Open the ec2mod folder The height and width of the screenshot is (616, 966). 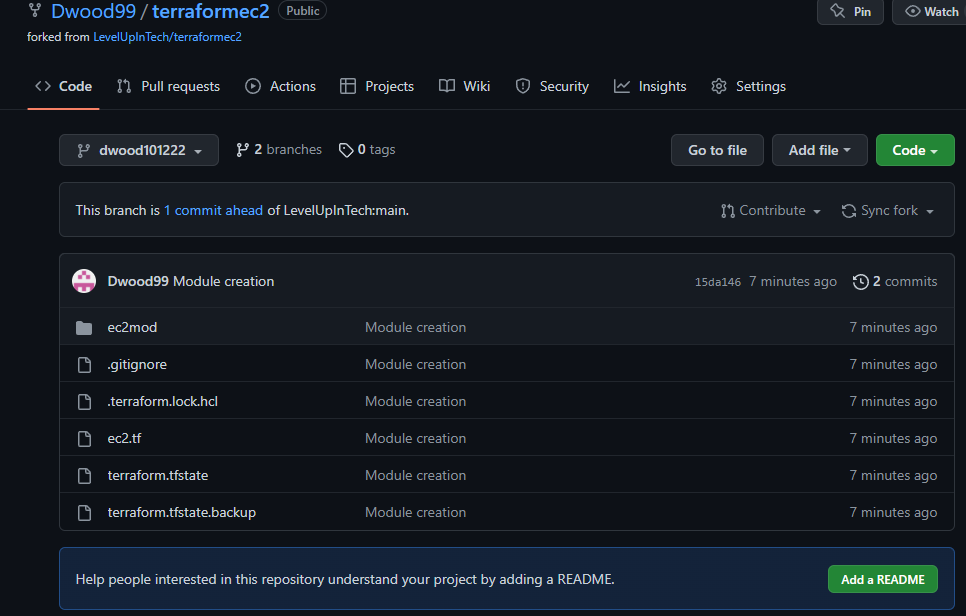(x=132, y=328)
